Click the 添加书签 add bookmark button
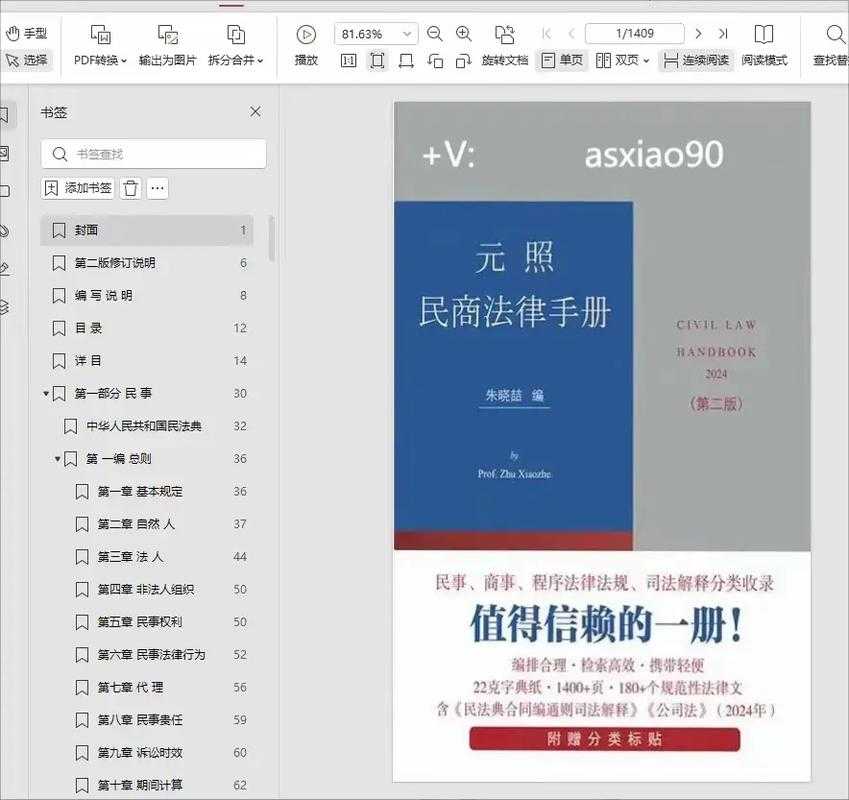Screen dimensions: 849x800 77,188
